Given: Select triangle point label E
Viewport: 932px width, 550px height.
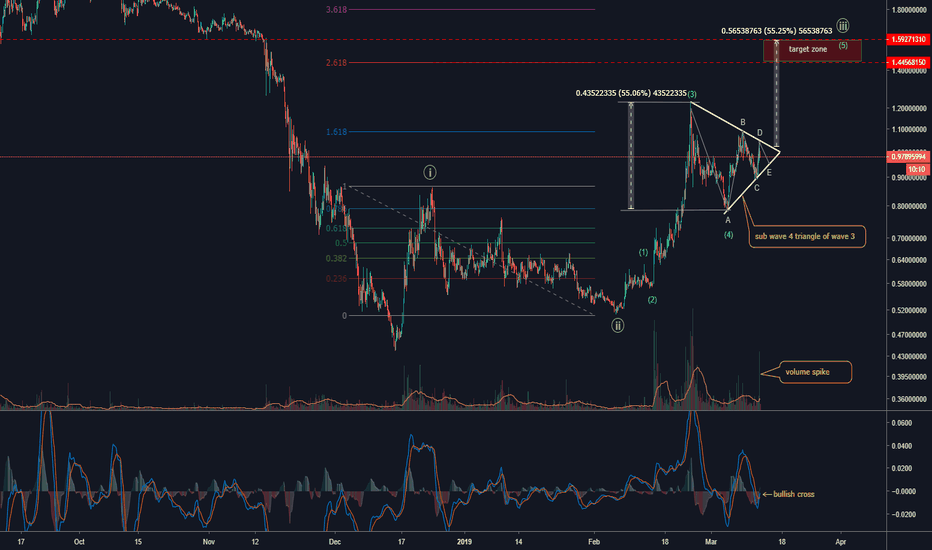Looking at the screenshot, I should coord(769,172).
